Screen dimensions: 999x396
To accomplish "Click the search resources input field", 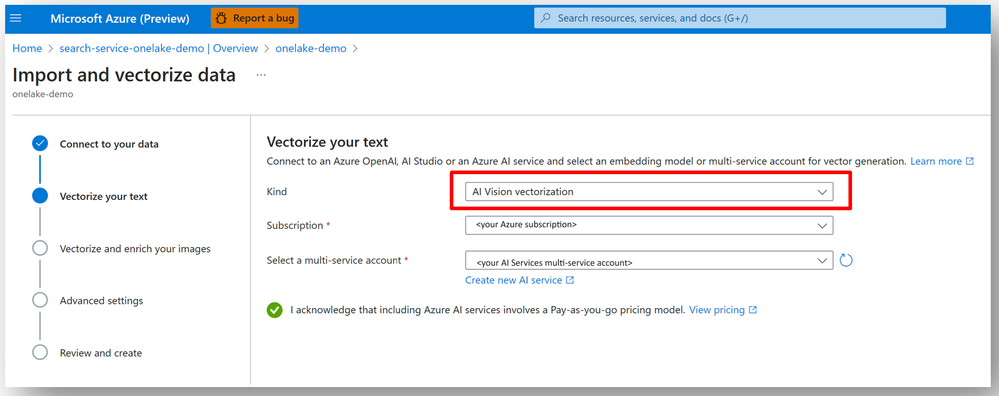I will point(740,18).
